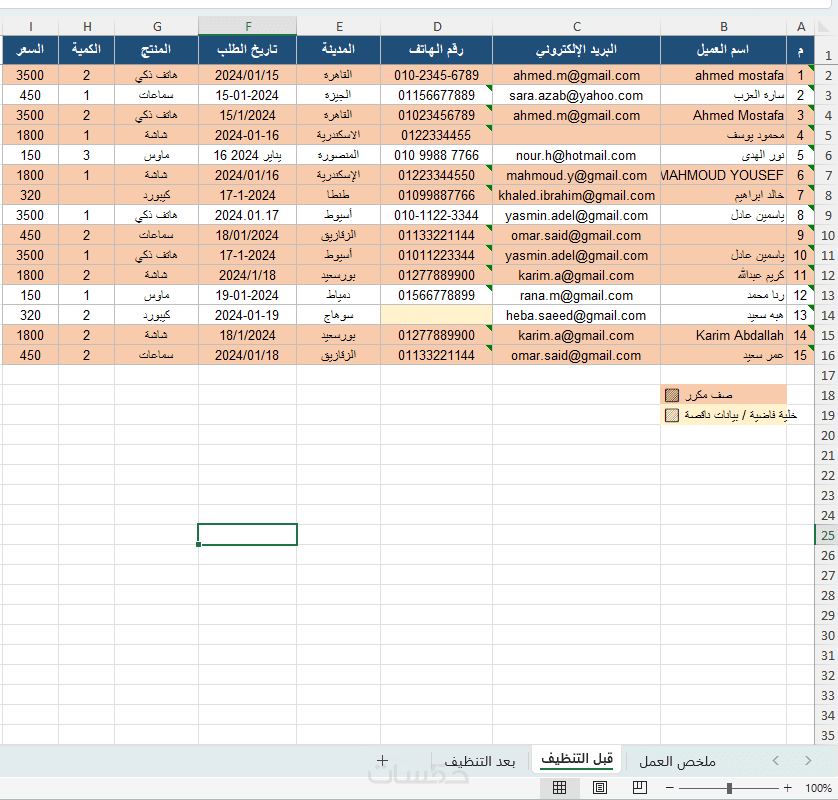Zoom out using the minus button

[669, 788]
